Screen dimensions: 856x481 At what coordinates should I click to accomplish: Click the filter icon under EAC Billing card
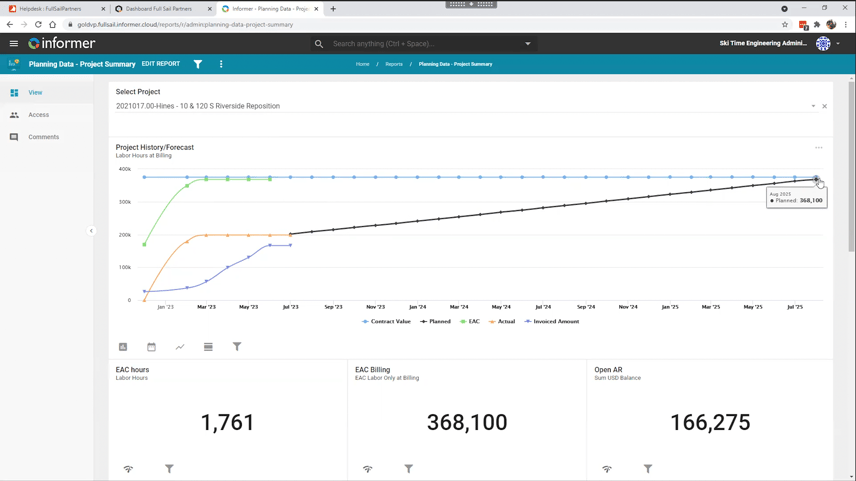click(408, 469)
